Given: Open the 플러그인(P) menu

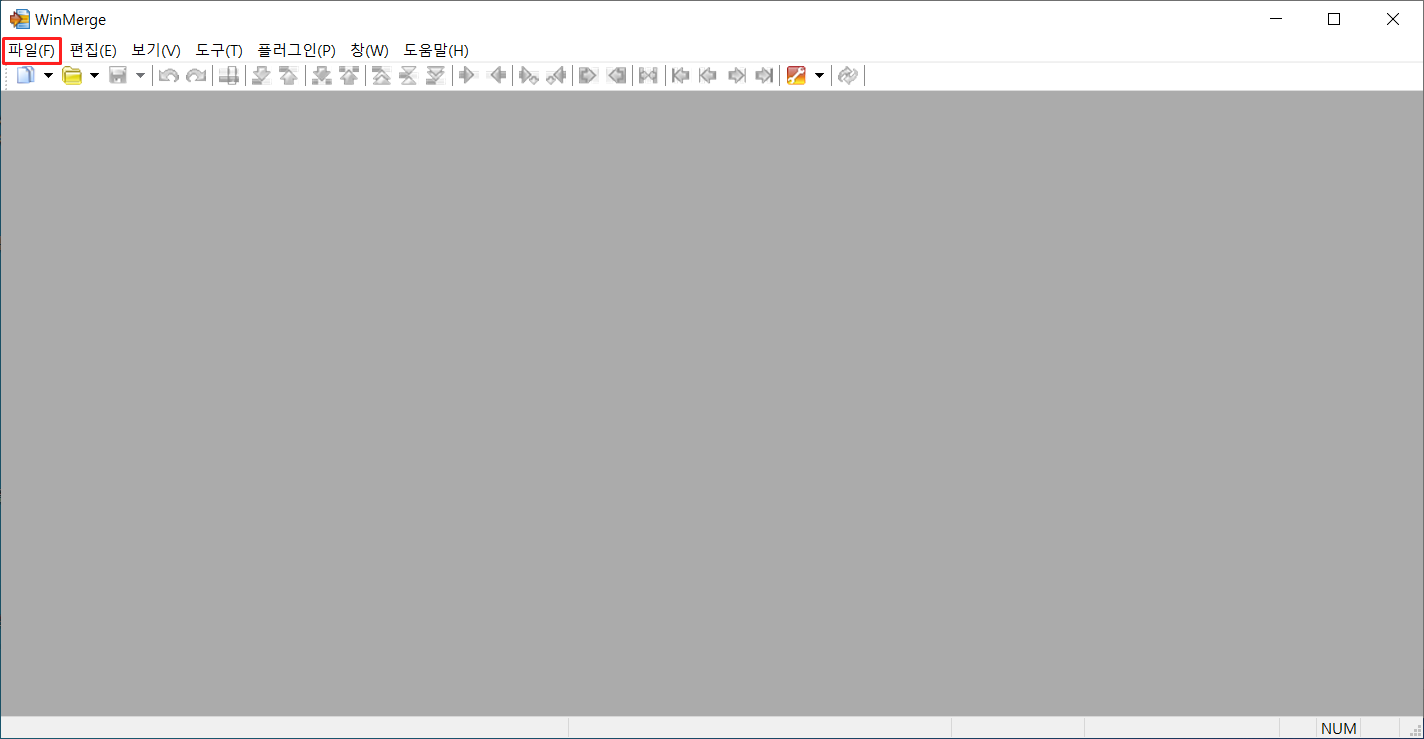Looking at the screenshot, I should point(296,50).
